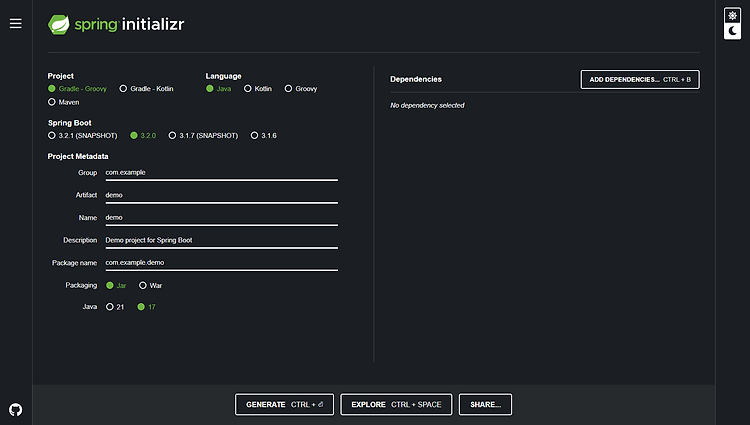The height and width of the screenshot is (425, 750).
Task: Click the Project Metadata heading
Action: point(78,156)
